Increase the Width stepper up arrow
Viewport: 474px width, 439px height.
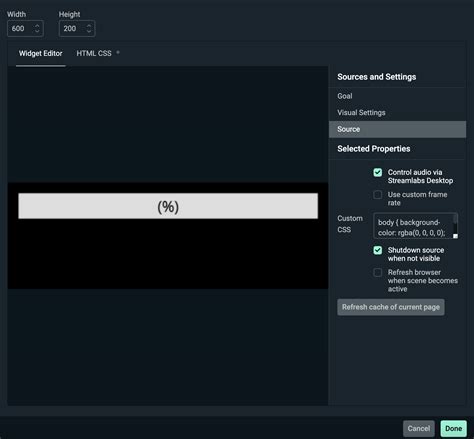point(37,25)
